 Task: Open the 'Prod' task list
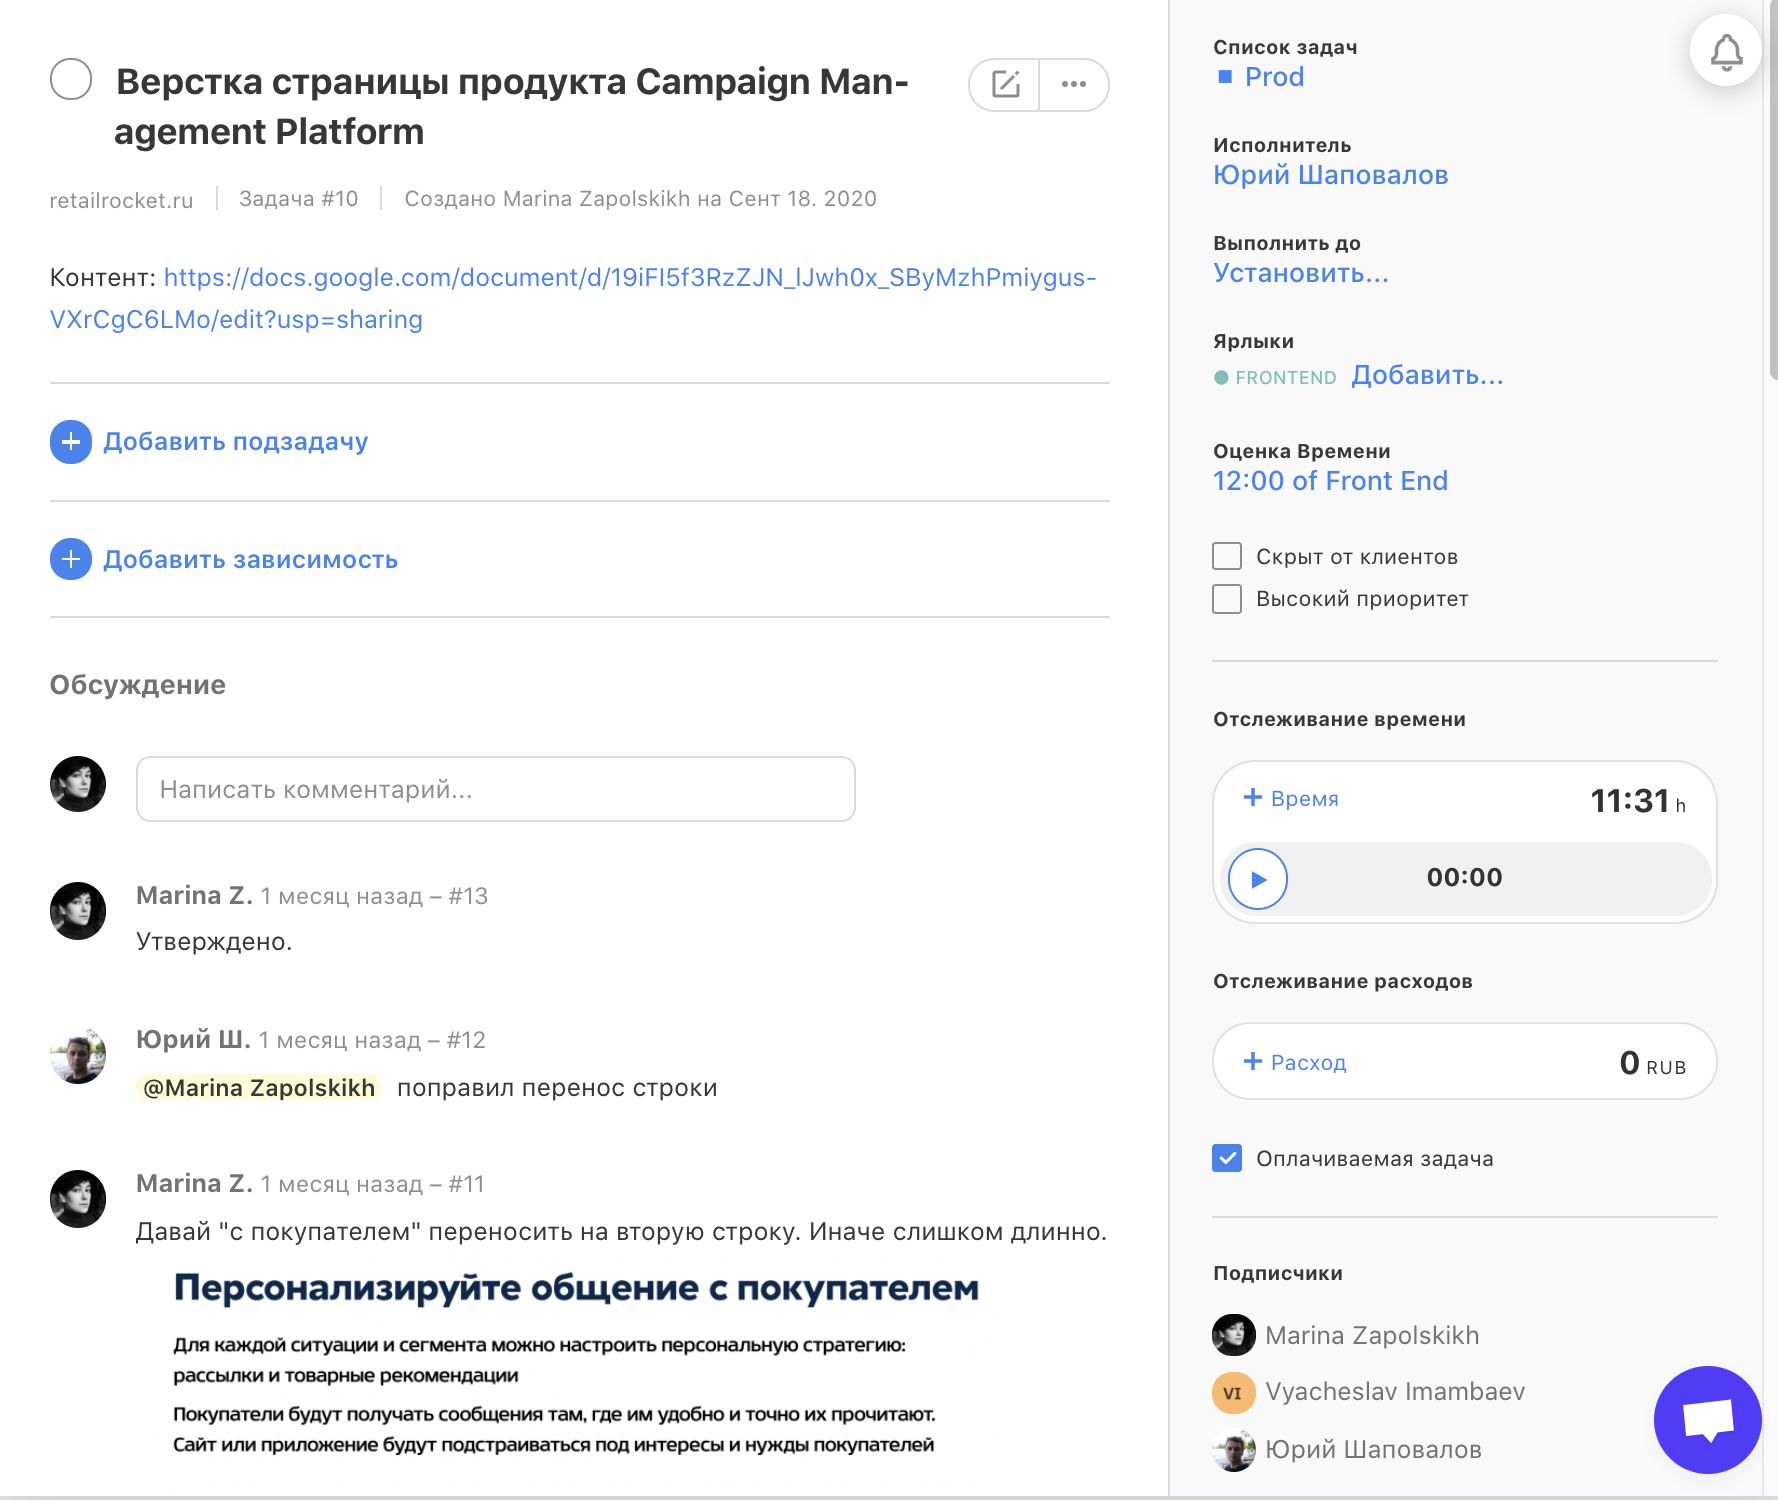point(1273,77)
